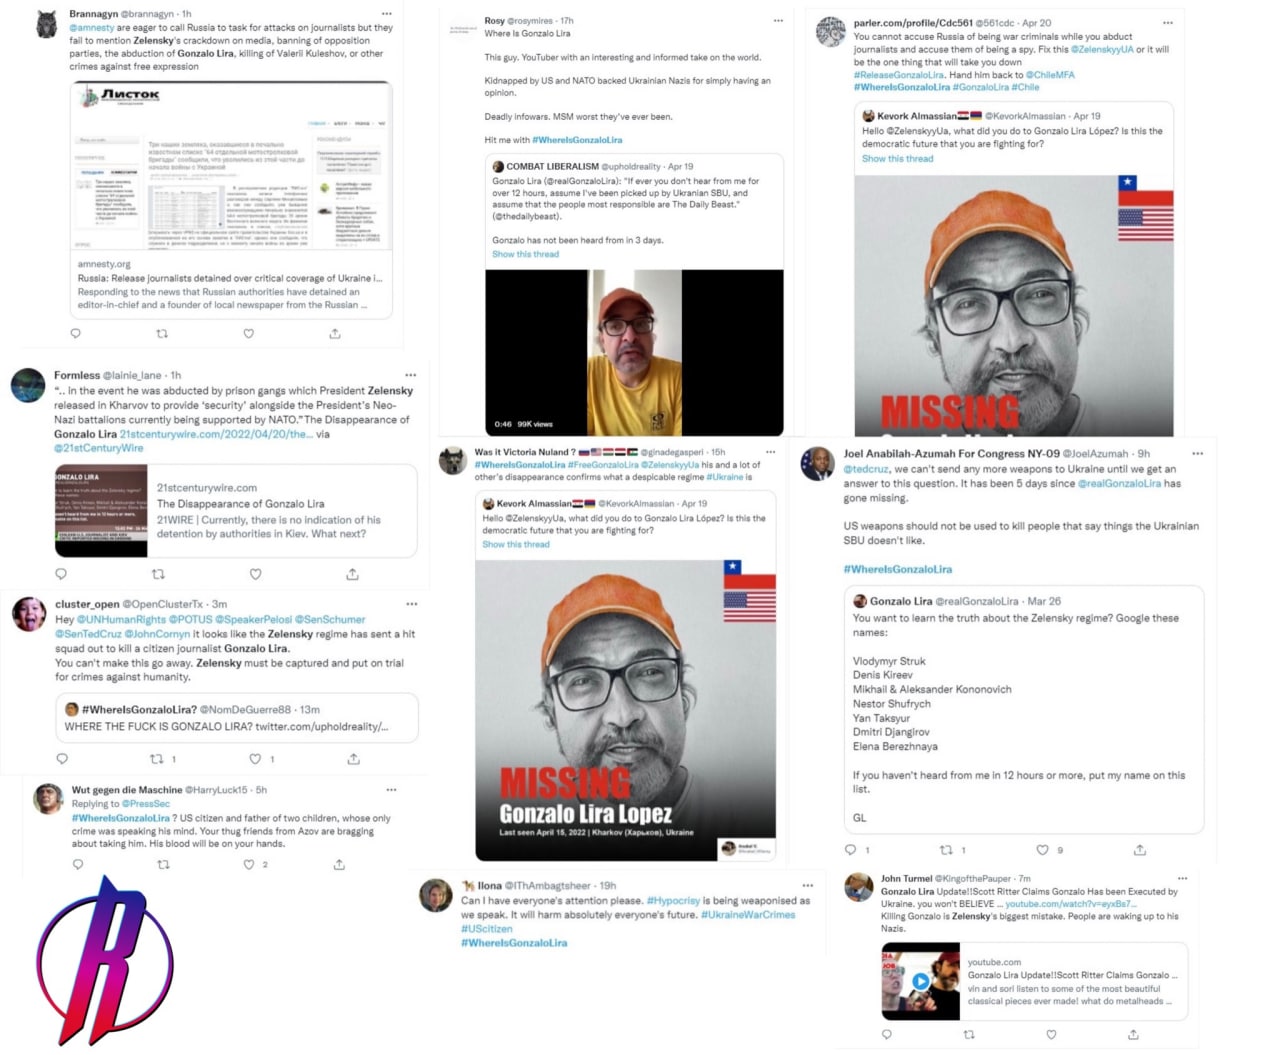Open more options on Brannagyn's tweet
Screen dimensions: 1280x1055
pyautogui.click(x=386, y=14)
